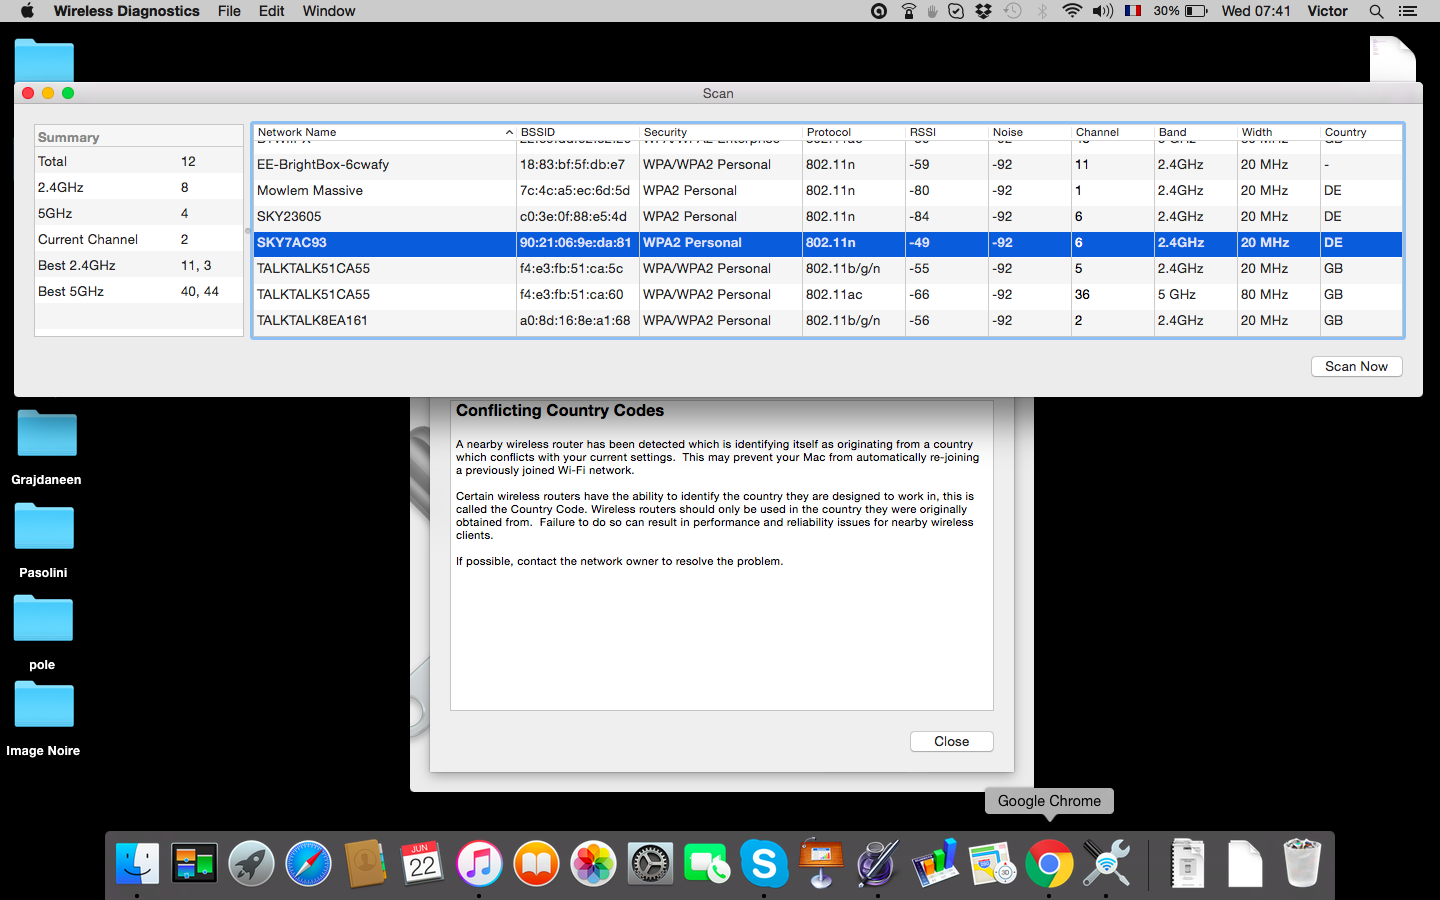
Task: Sort by the Security column header
Action: [x=721, y=132]
